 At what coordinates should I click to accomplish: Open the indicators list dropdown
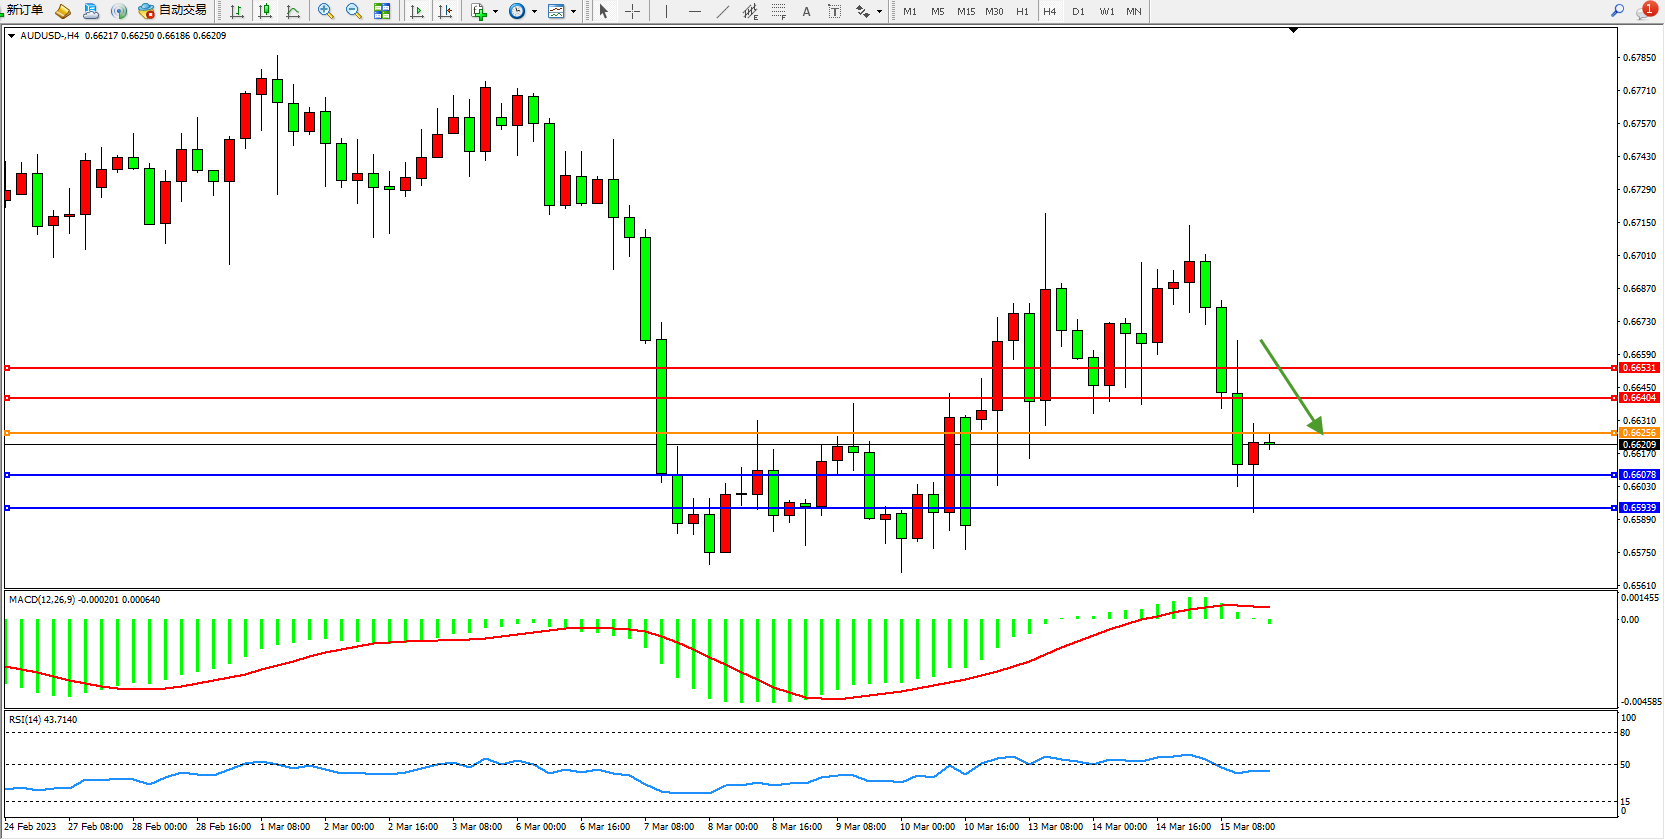click(481, 11)
